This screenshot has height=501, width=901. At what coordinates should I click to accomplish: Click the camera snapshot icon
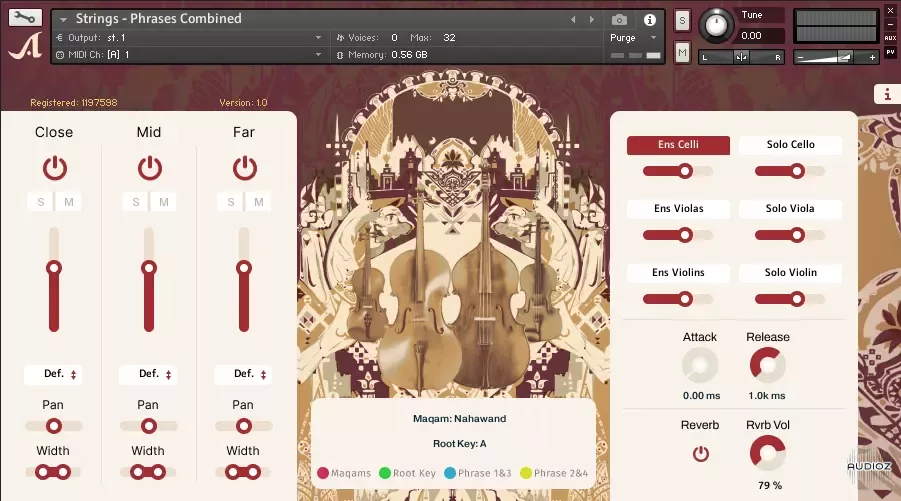[x=619, y=19]
